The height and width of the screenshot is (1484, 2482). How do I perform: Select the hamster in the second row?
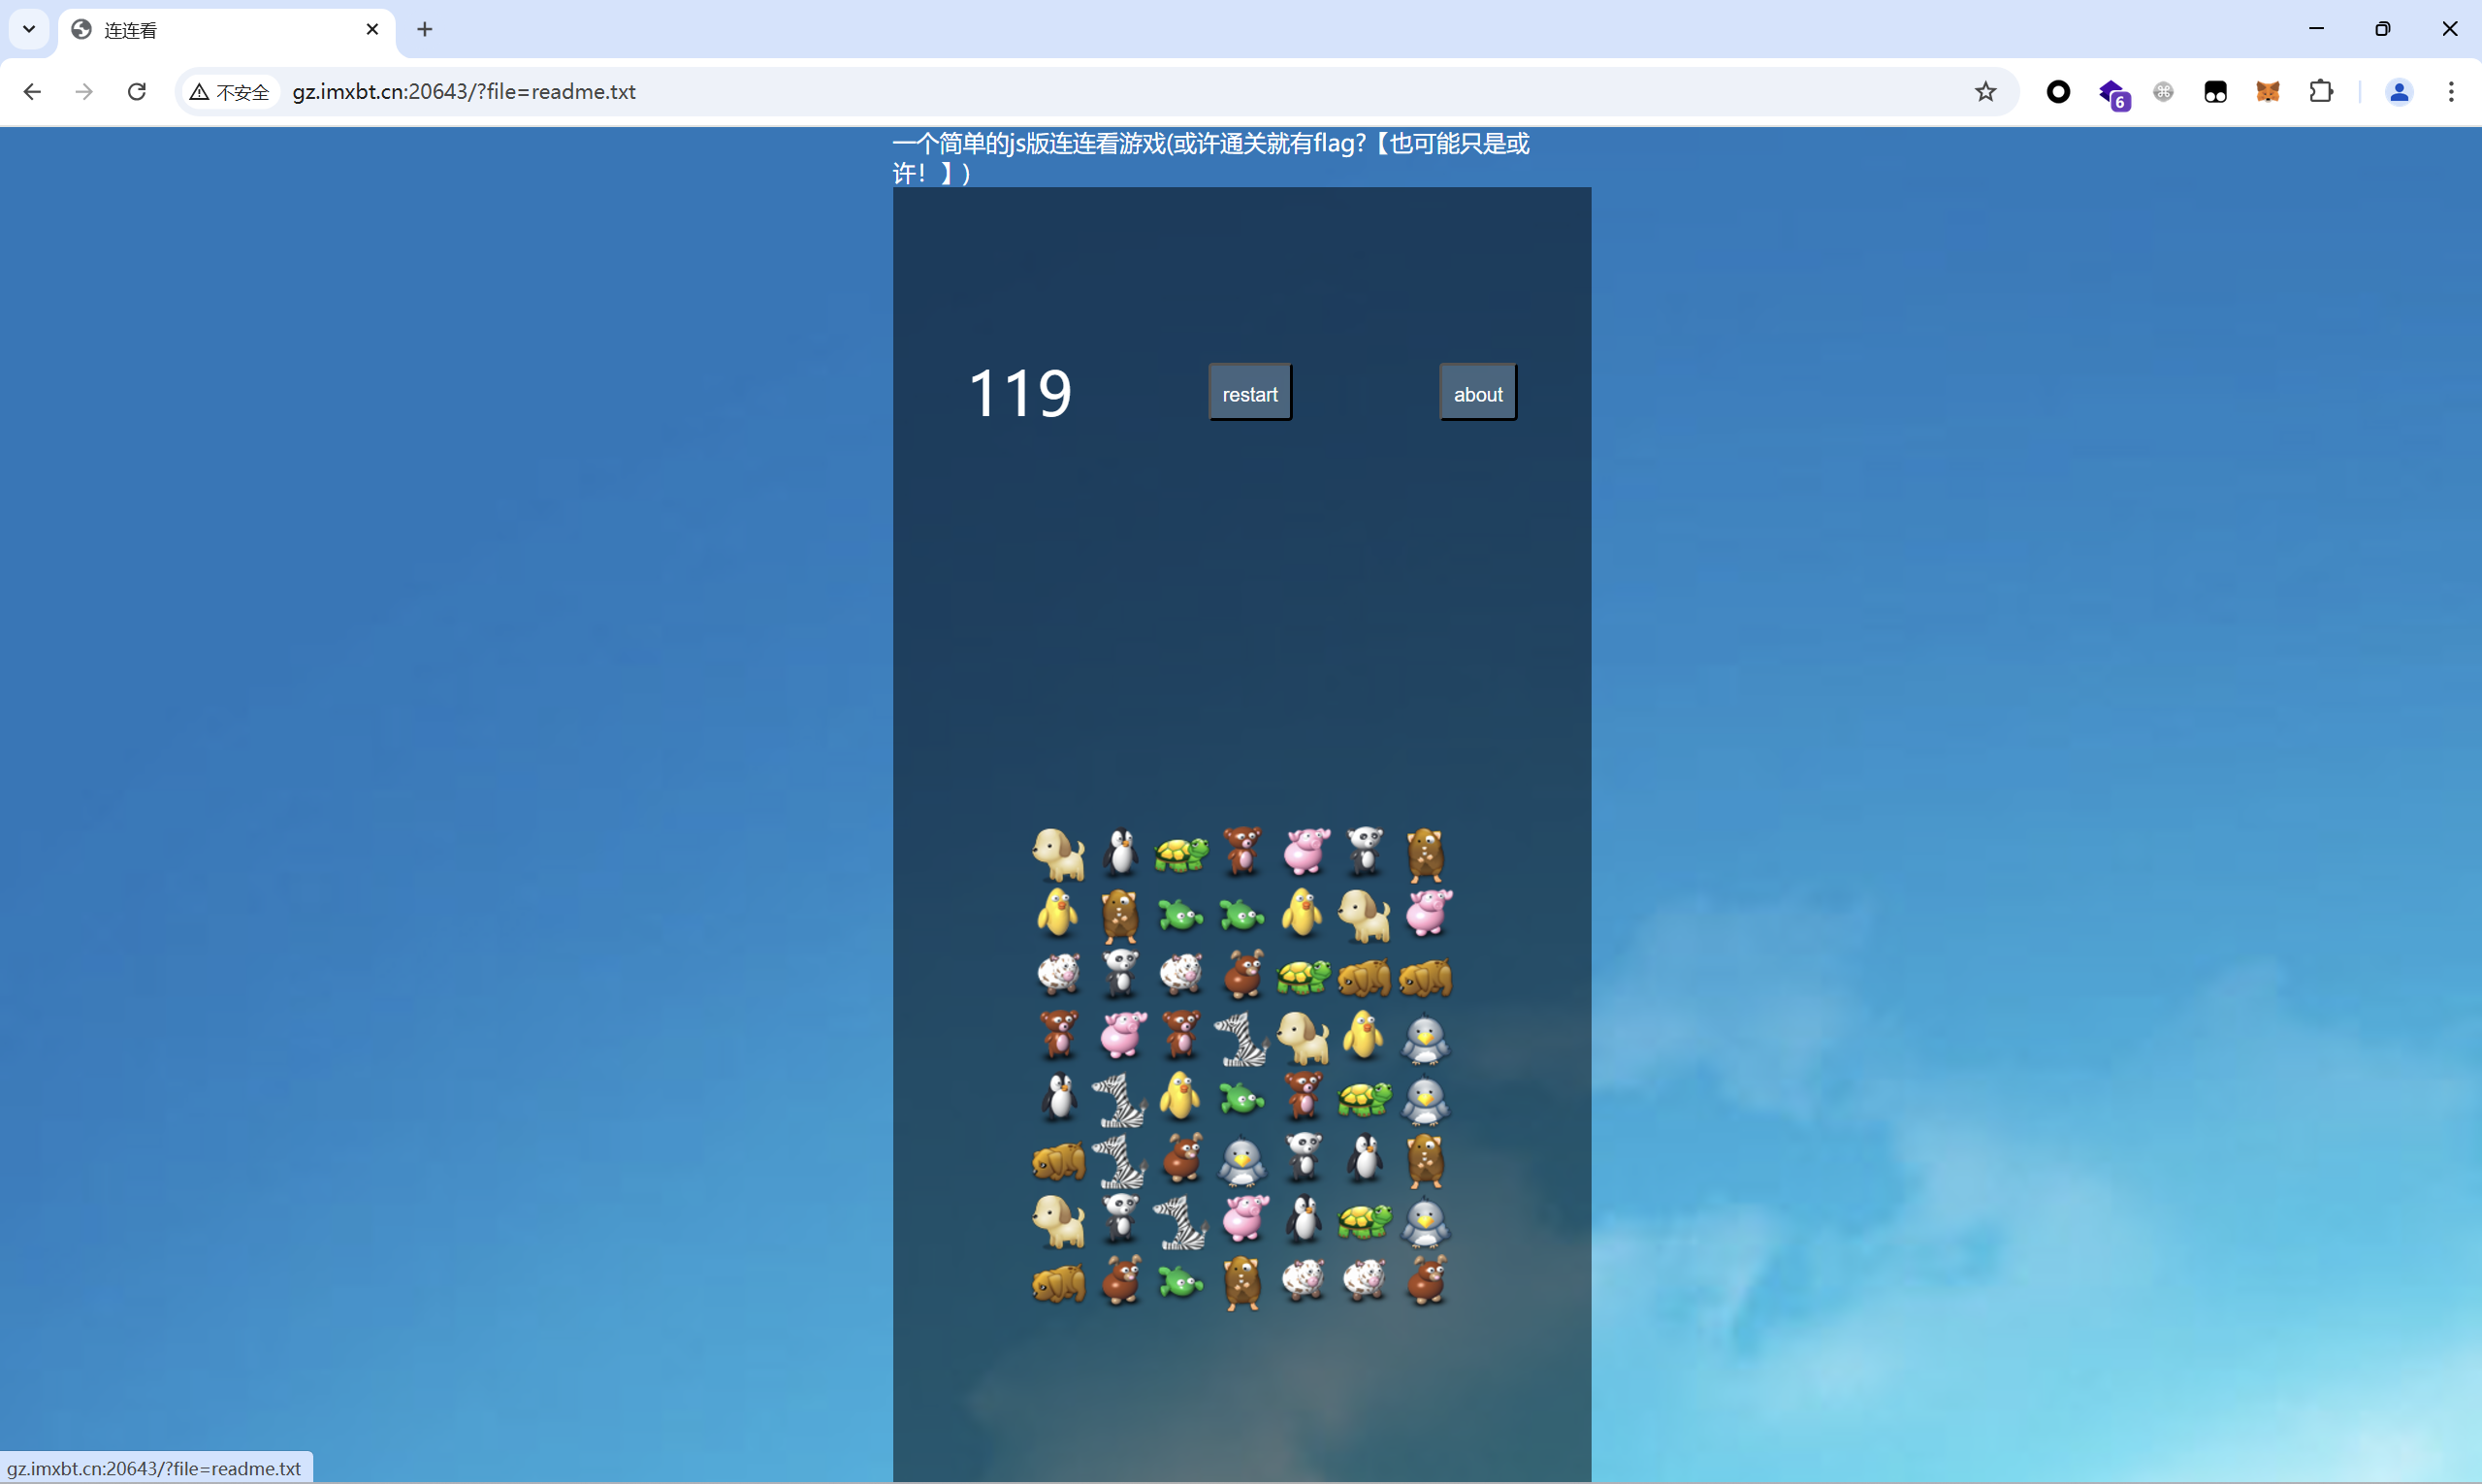point(1120,916)
